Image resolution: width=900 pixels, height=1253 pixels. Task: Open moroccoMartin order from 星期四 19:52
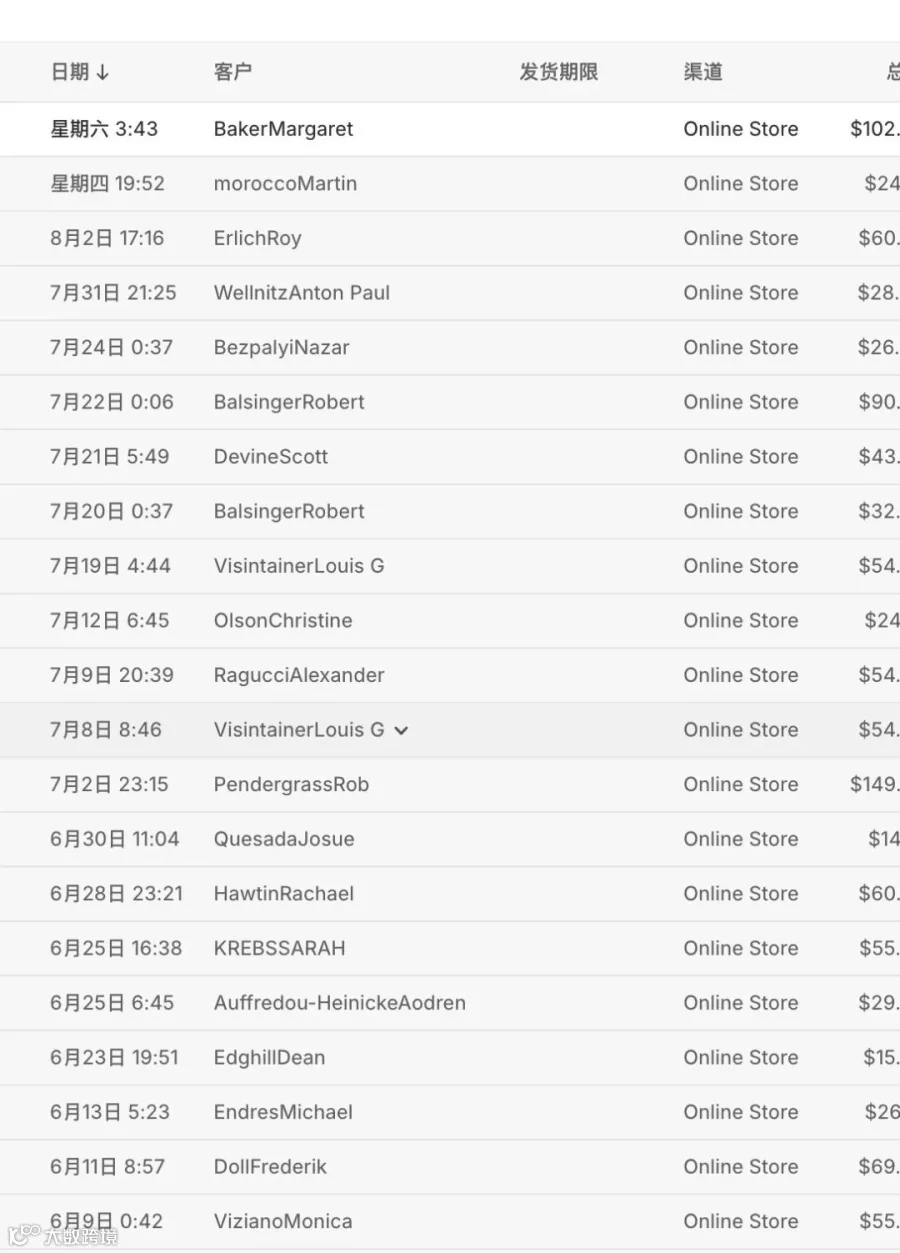[450, 184]
